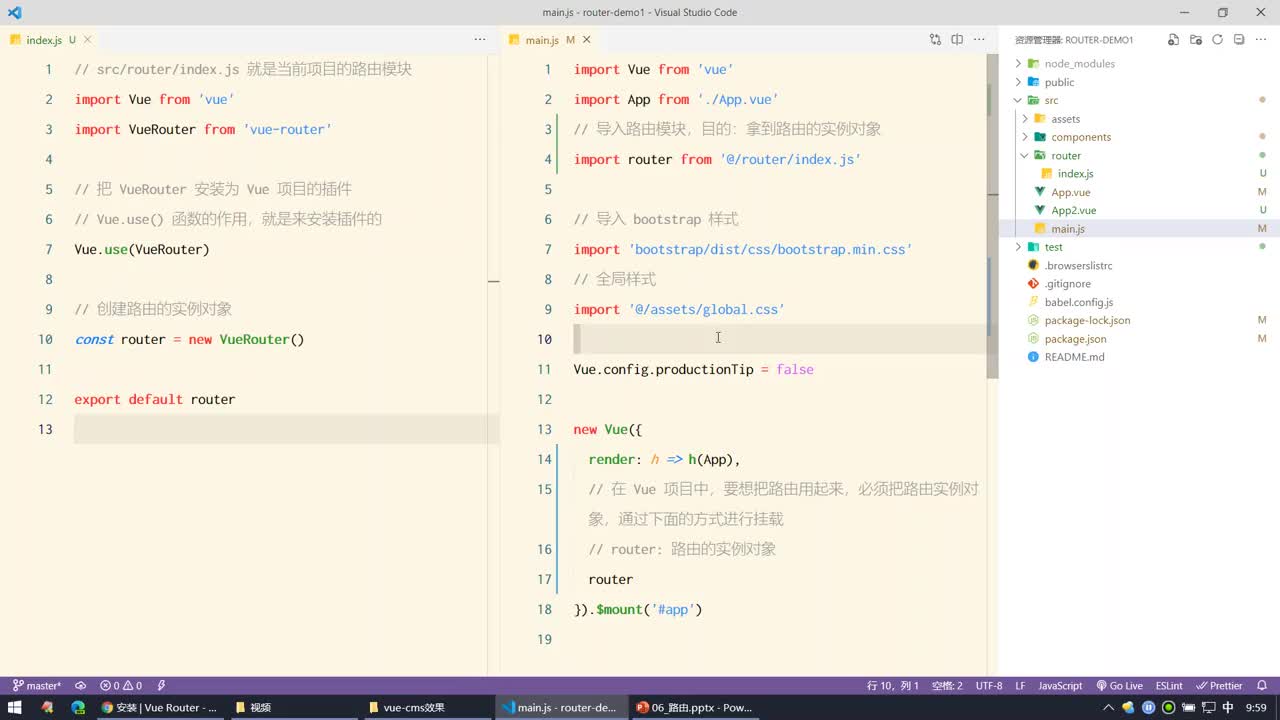The width and height of the screenshot is (1280, 720).
Task: Close the index.js tab
Action: pyautogui.click(x=88, y=40)
